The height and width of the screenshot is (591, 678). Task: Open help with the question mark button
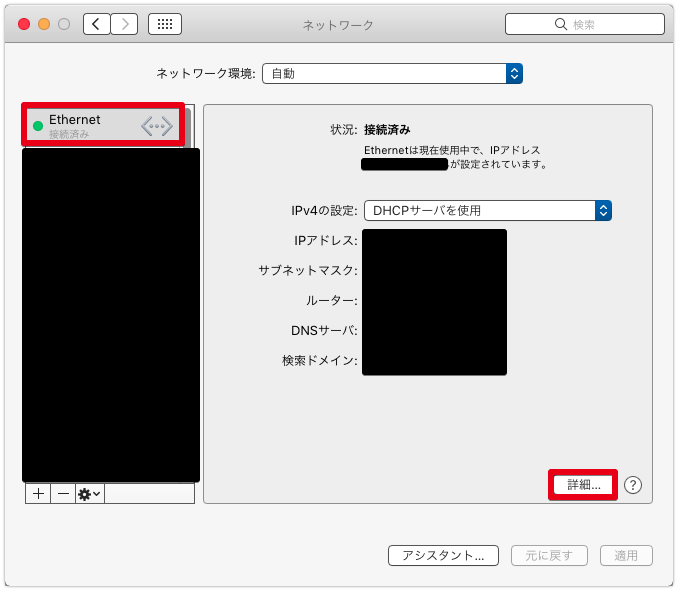[x=633, y=485]
